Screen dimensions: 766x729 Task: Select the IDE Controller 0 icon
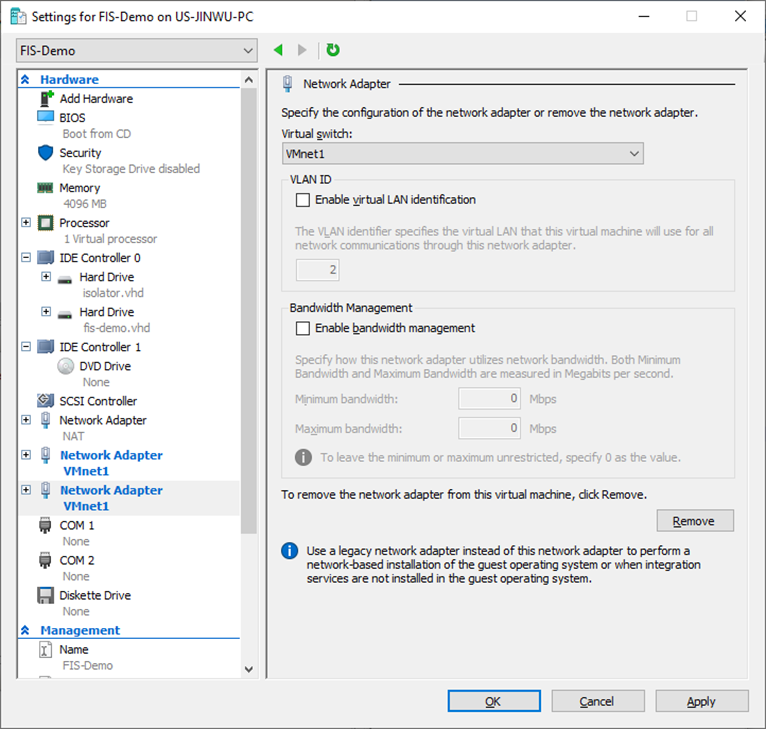45,257
